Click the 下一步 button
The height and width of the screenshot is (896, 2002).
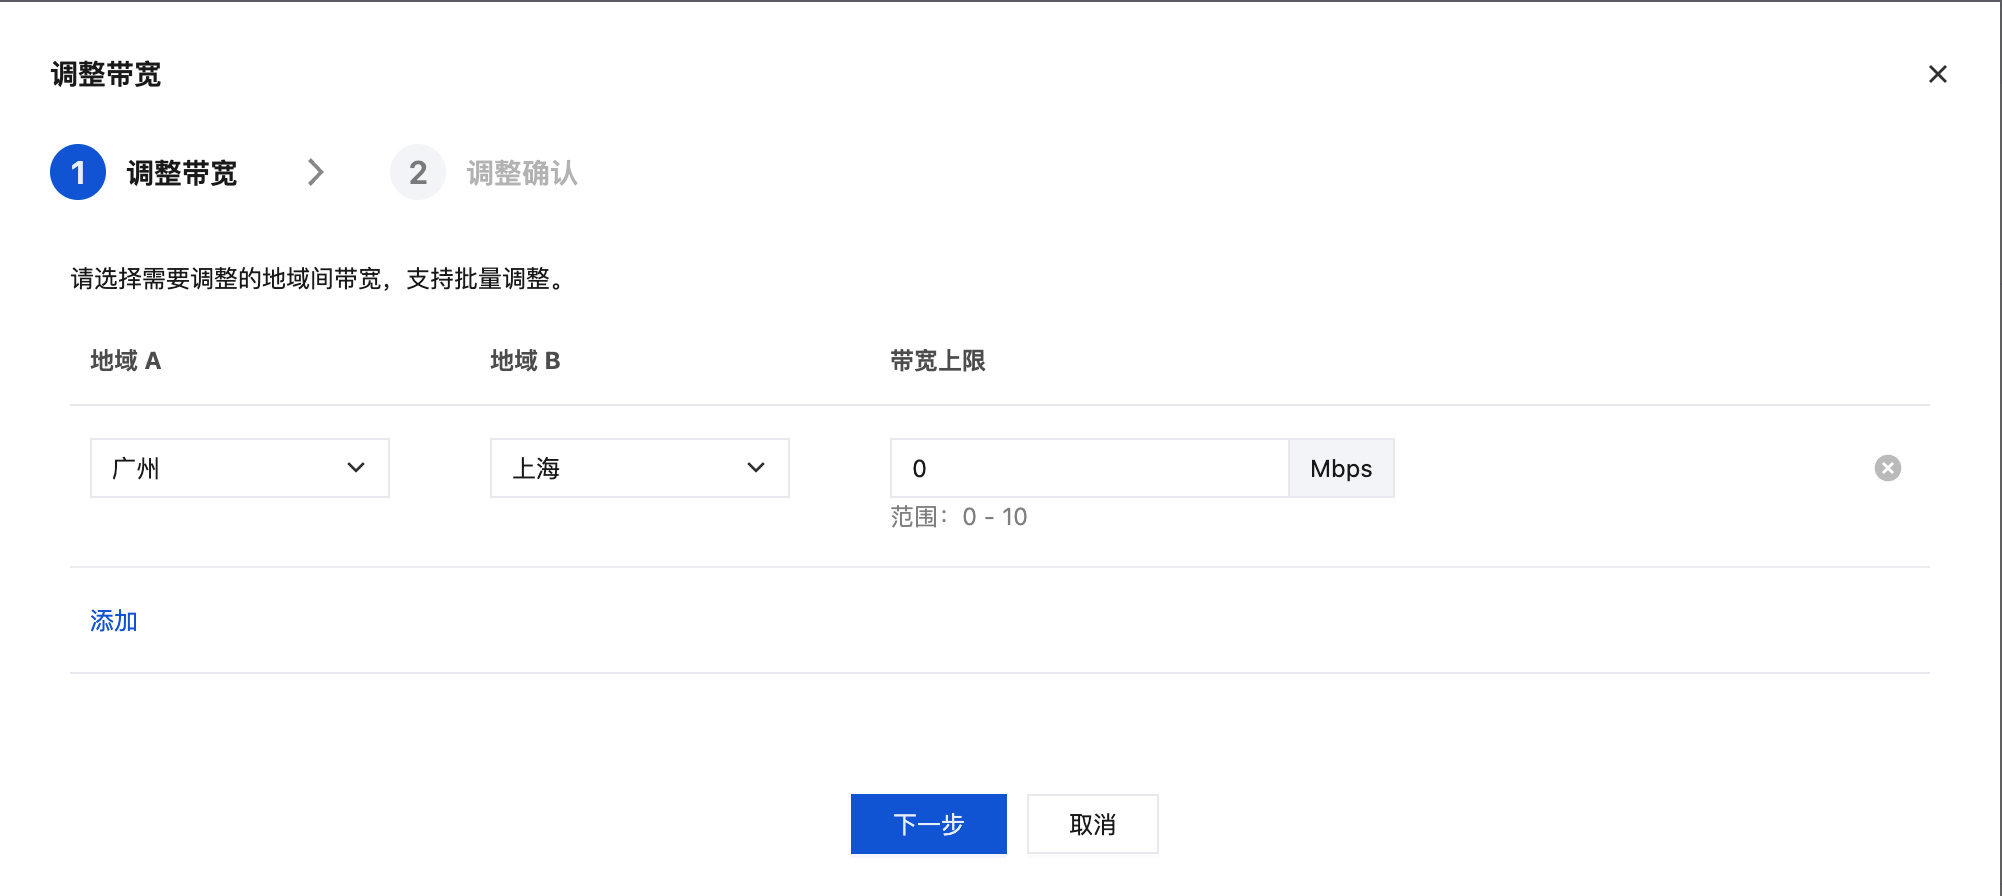[x=928, y=824]
